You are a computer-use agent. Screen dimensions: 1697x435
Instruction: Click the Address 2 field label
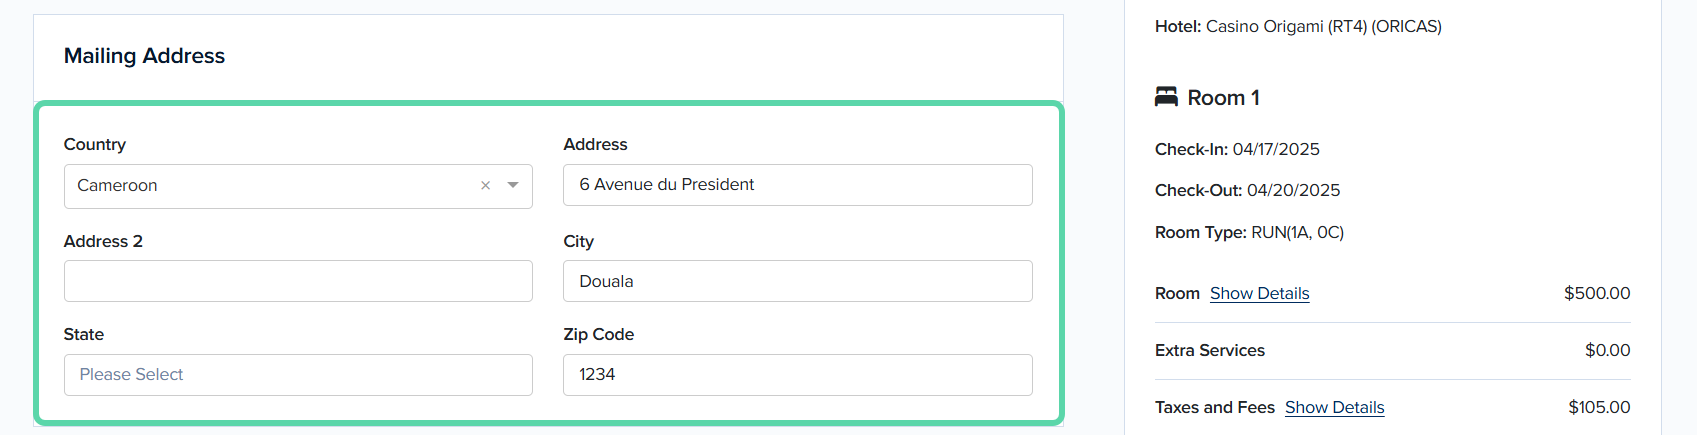[x=103, y=241]
